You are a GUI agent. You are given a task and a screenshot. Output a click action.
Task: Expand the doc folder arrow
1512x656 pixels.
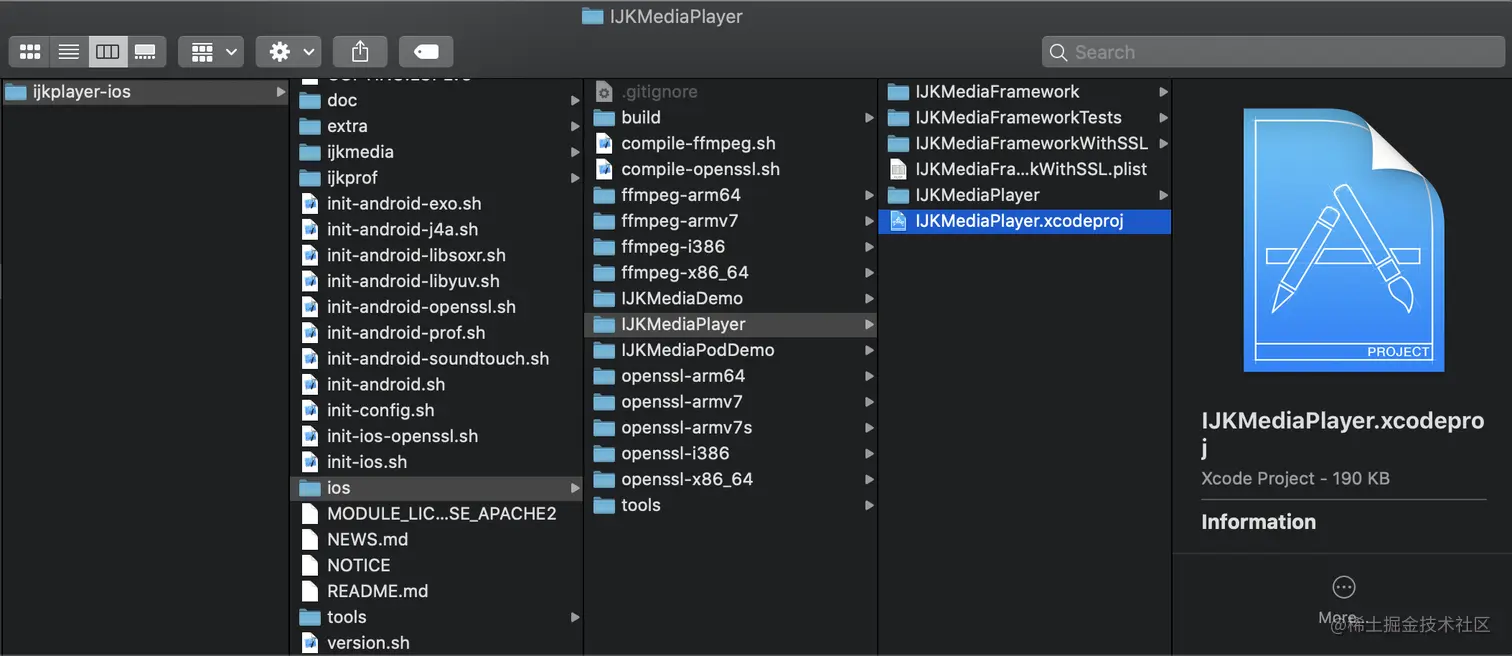[x=575, y=100]
